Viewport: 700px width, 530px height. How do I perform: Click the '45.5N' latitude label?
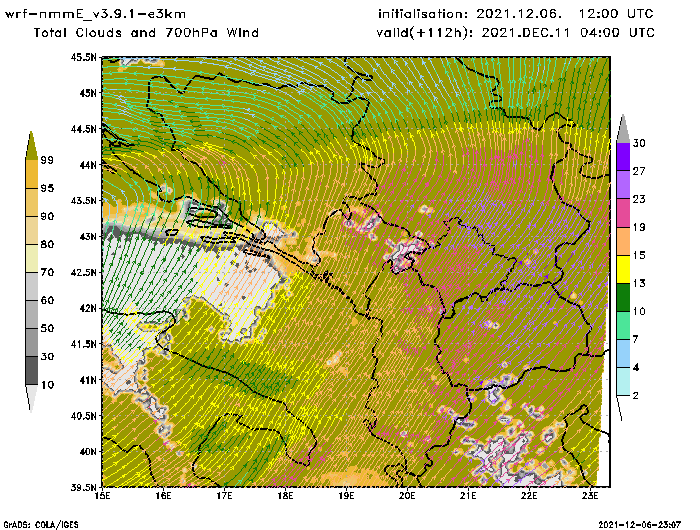[x=83, y=57]
